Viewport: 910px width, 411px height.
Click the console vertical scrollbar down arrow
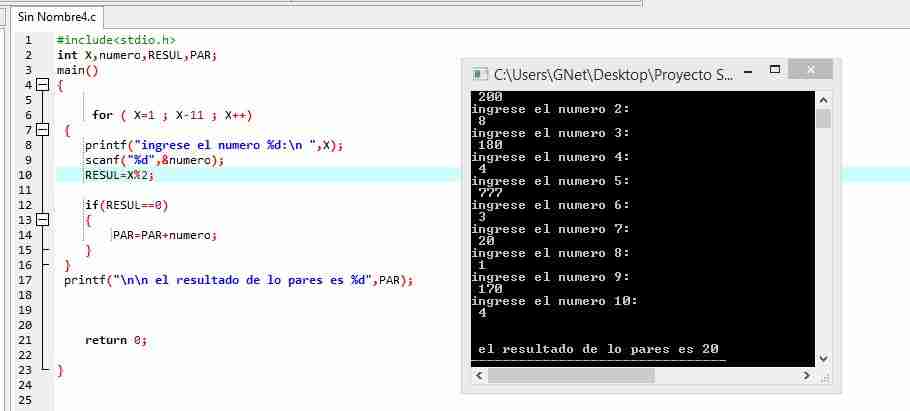[823, 359]
